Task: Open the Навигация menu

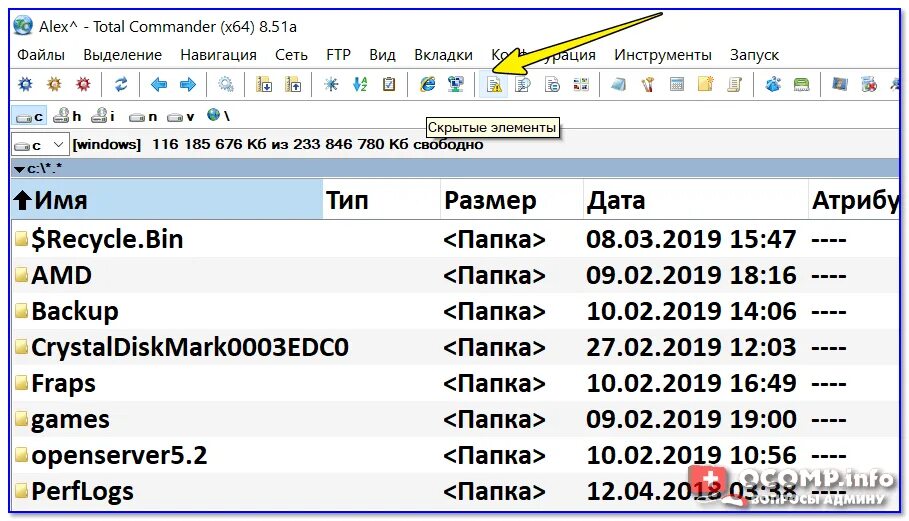Action: 218,55
